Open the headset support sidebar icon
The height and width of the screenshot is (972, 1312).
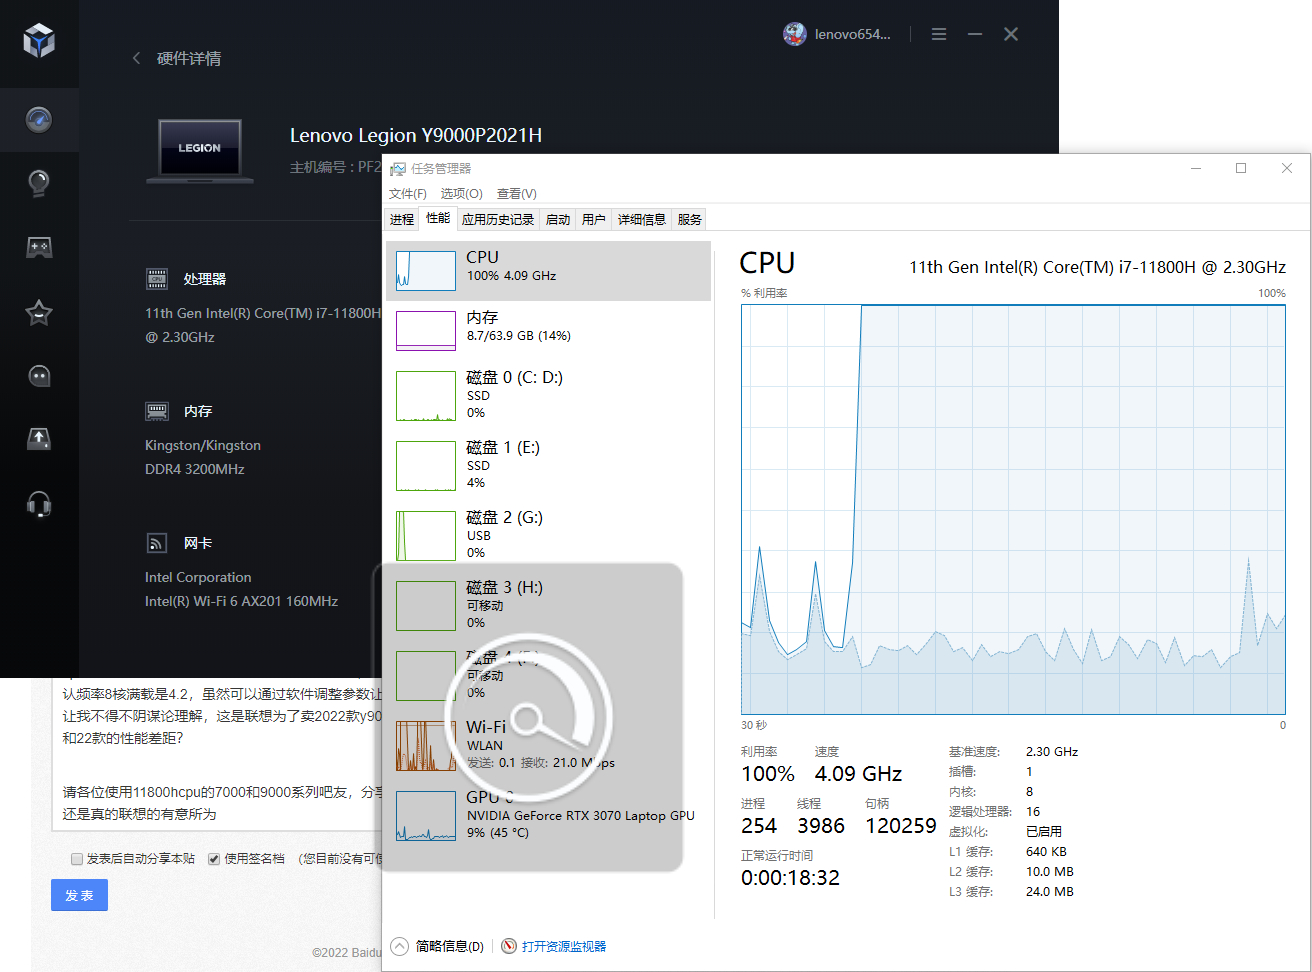(x=39, y=504)
